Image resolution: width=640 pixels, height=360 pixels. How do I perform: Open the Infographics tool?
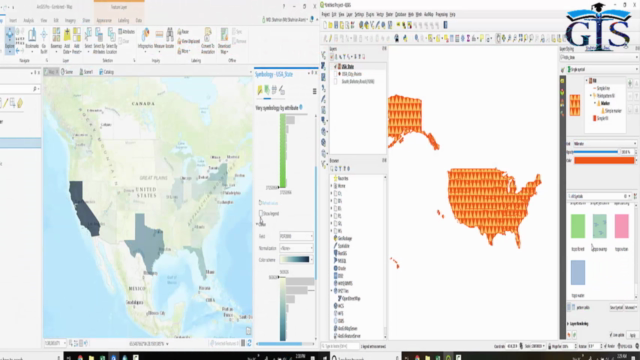pyautogui.click(x=145, y=39)
